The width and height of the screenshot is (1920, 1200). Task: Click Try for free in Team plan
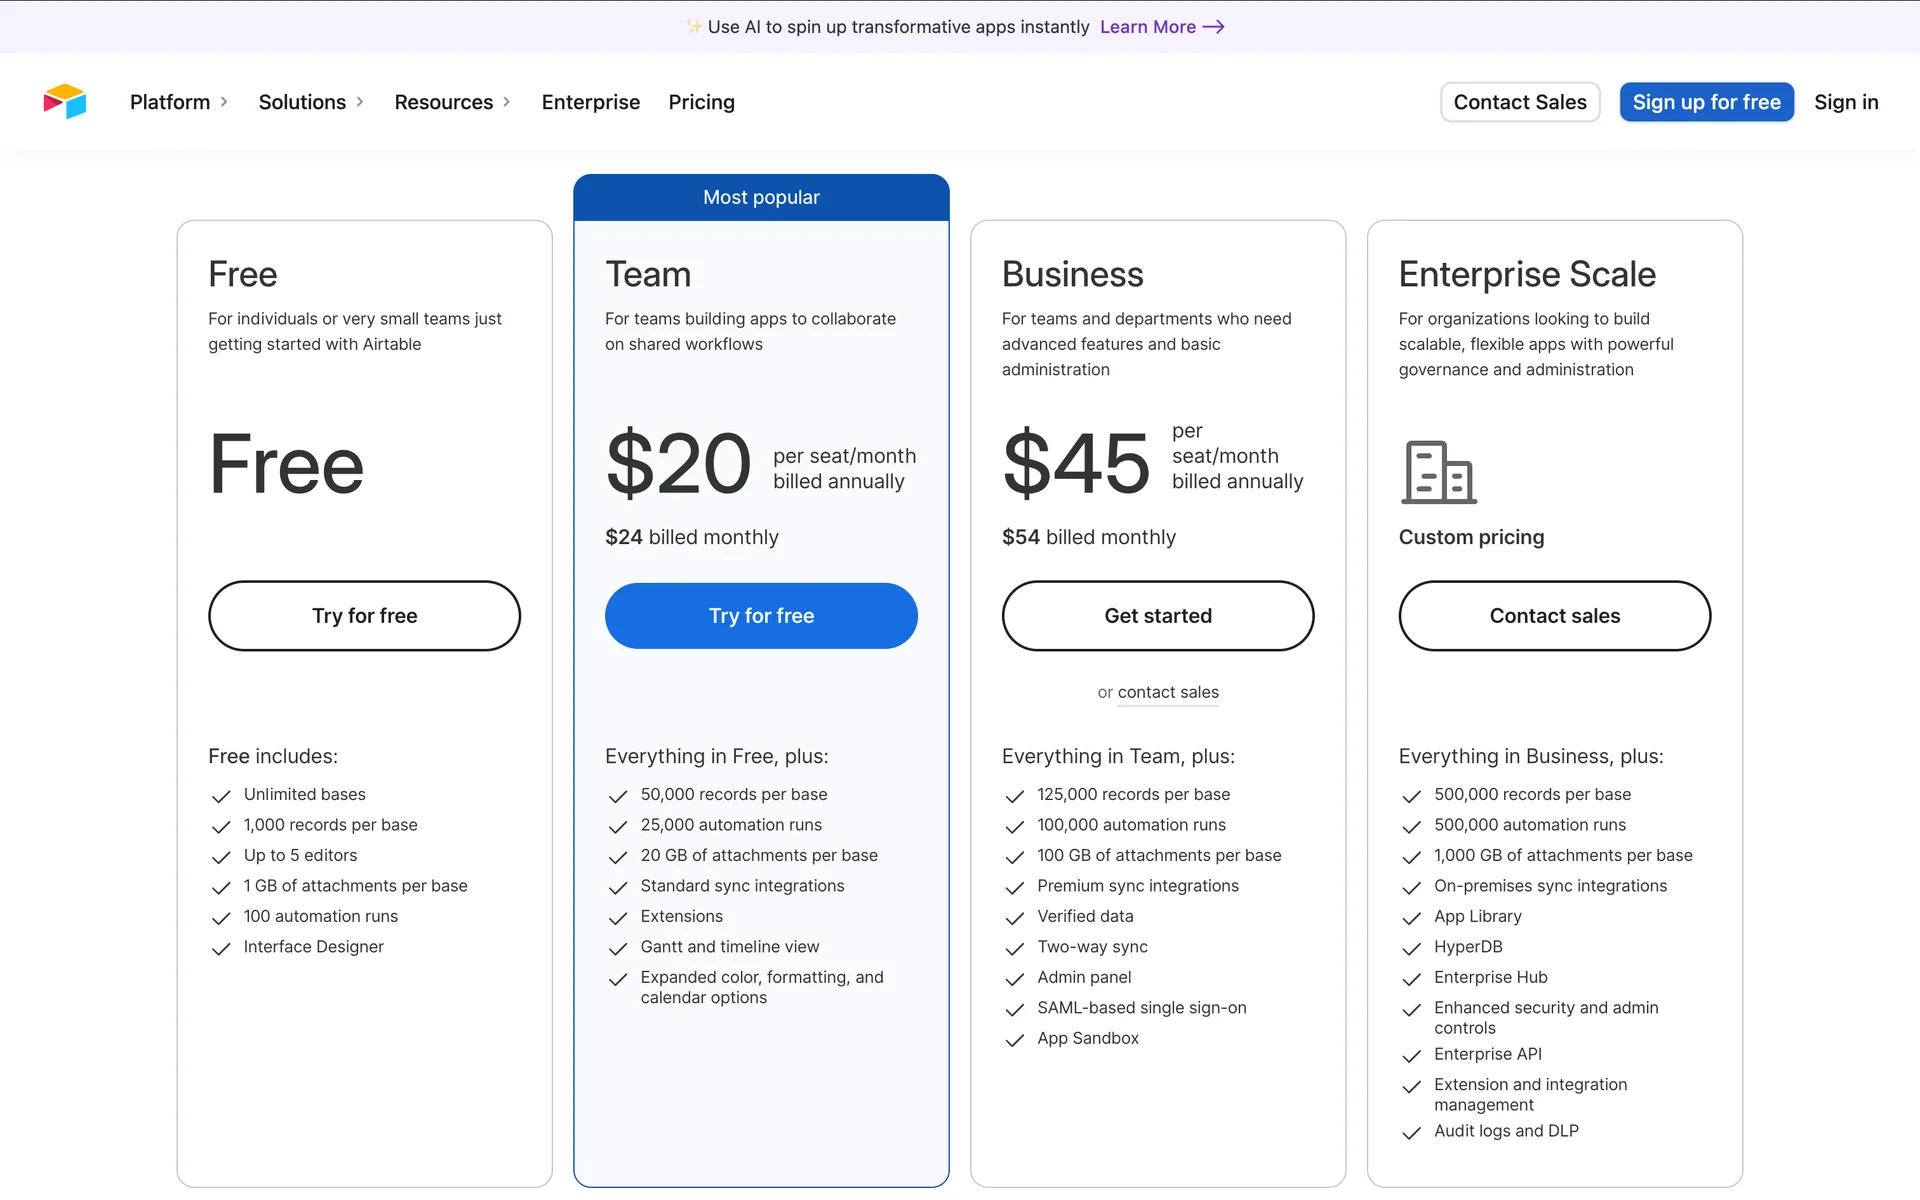tap(761, 616)
